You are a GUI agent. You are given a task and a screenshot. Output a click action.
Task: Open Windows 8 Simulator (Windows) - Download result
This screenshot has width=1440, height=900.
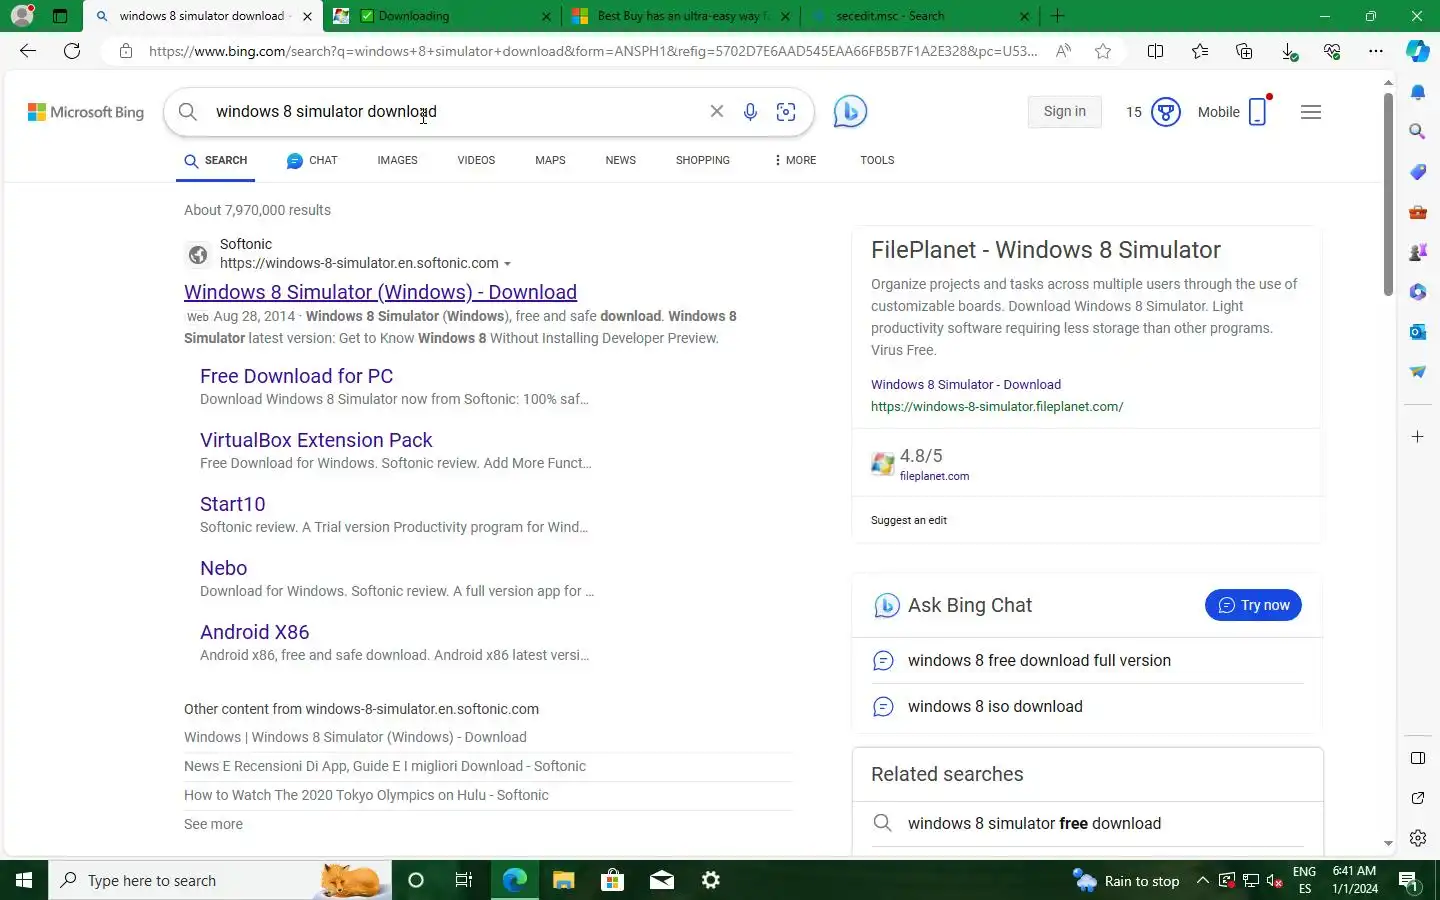tap(380, 292)
